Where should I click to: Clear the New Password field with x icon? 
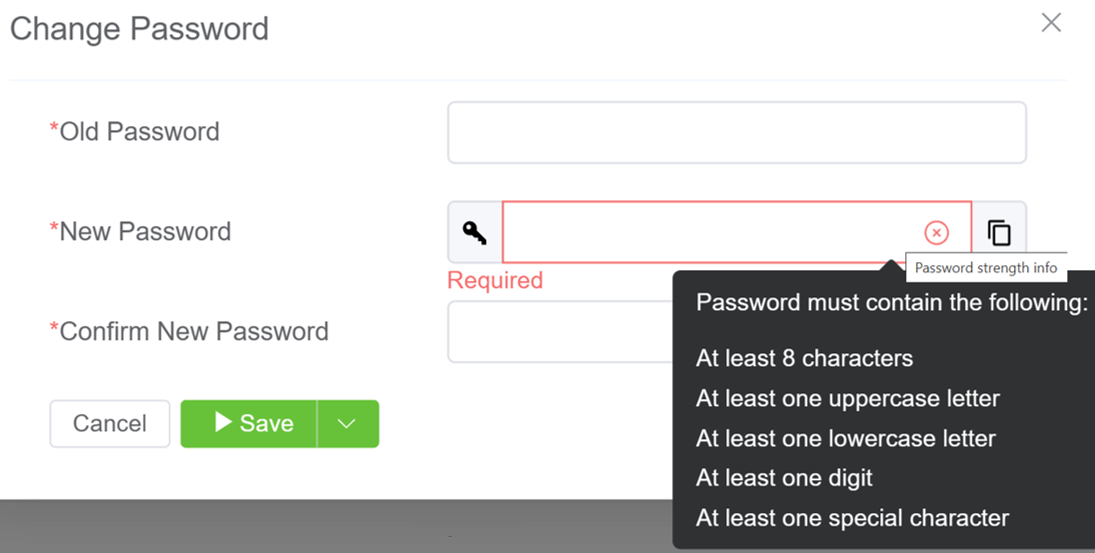pyautogui.click(x=936, y=233)
